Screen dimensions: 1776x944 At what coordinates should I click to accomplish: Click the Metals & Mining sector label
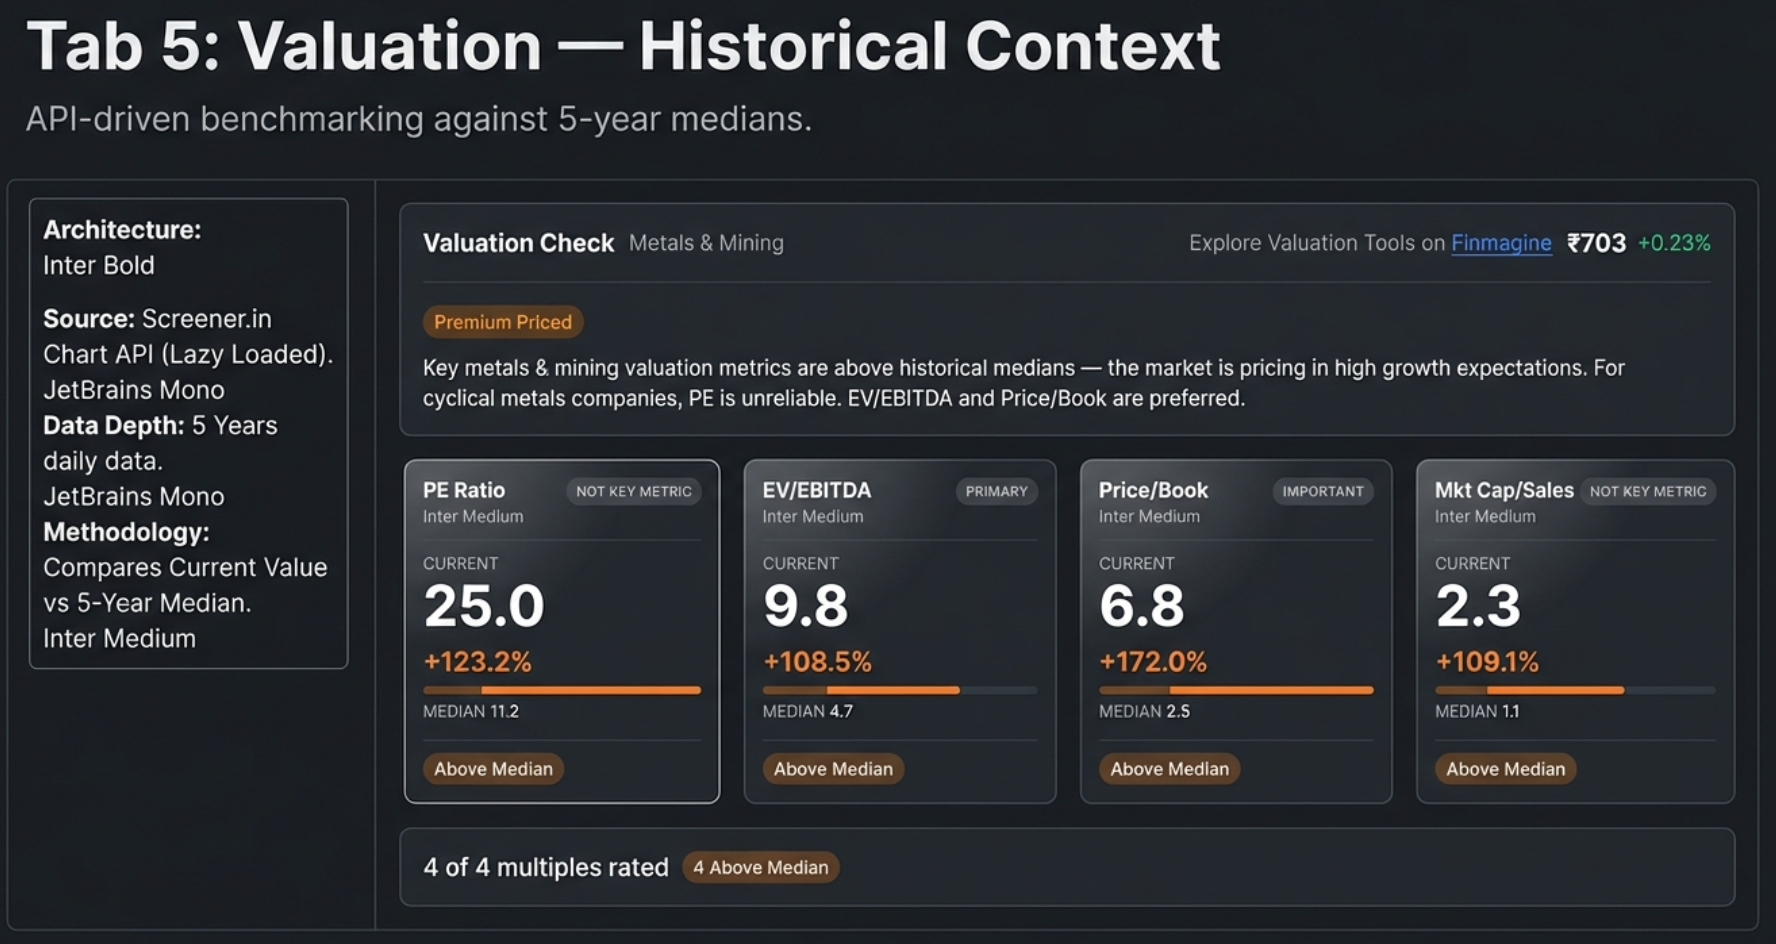[x=705, y=243]
